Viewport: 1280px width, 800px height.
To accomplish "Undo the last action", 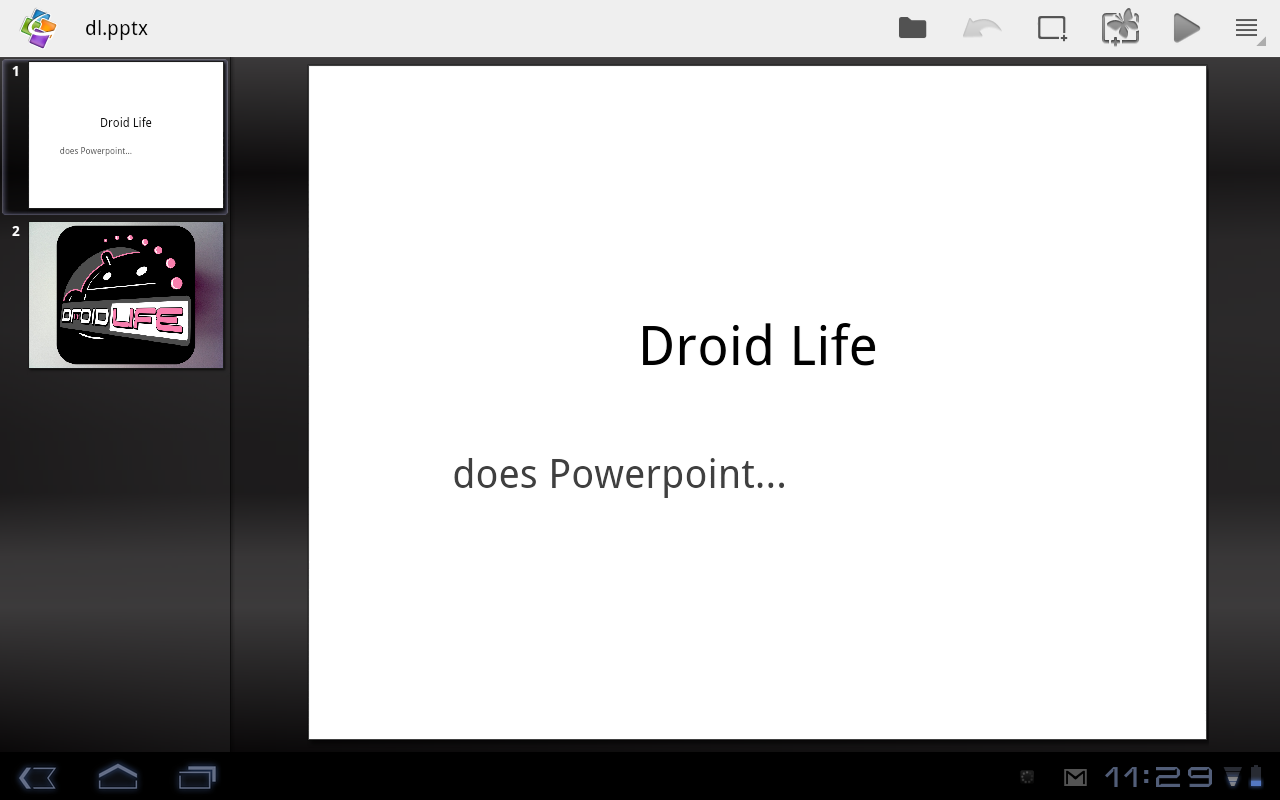I will (x=981, y=28).
